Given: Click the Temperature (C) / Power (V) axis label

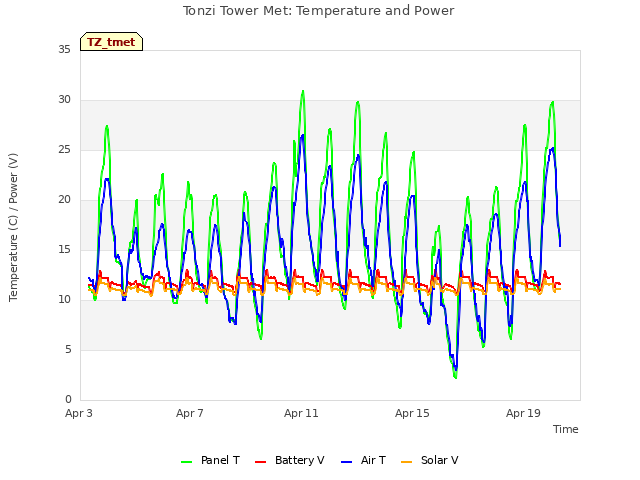Looking at the screenshot, I should click(13, 227).
